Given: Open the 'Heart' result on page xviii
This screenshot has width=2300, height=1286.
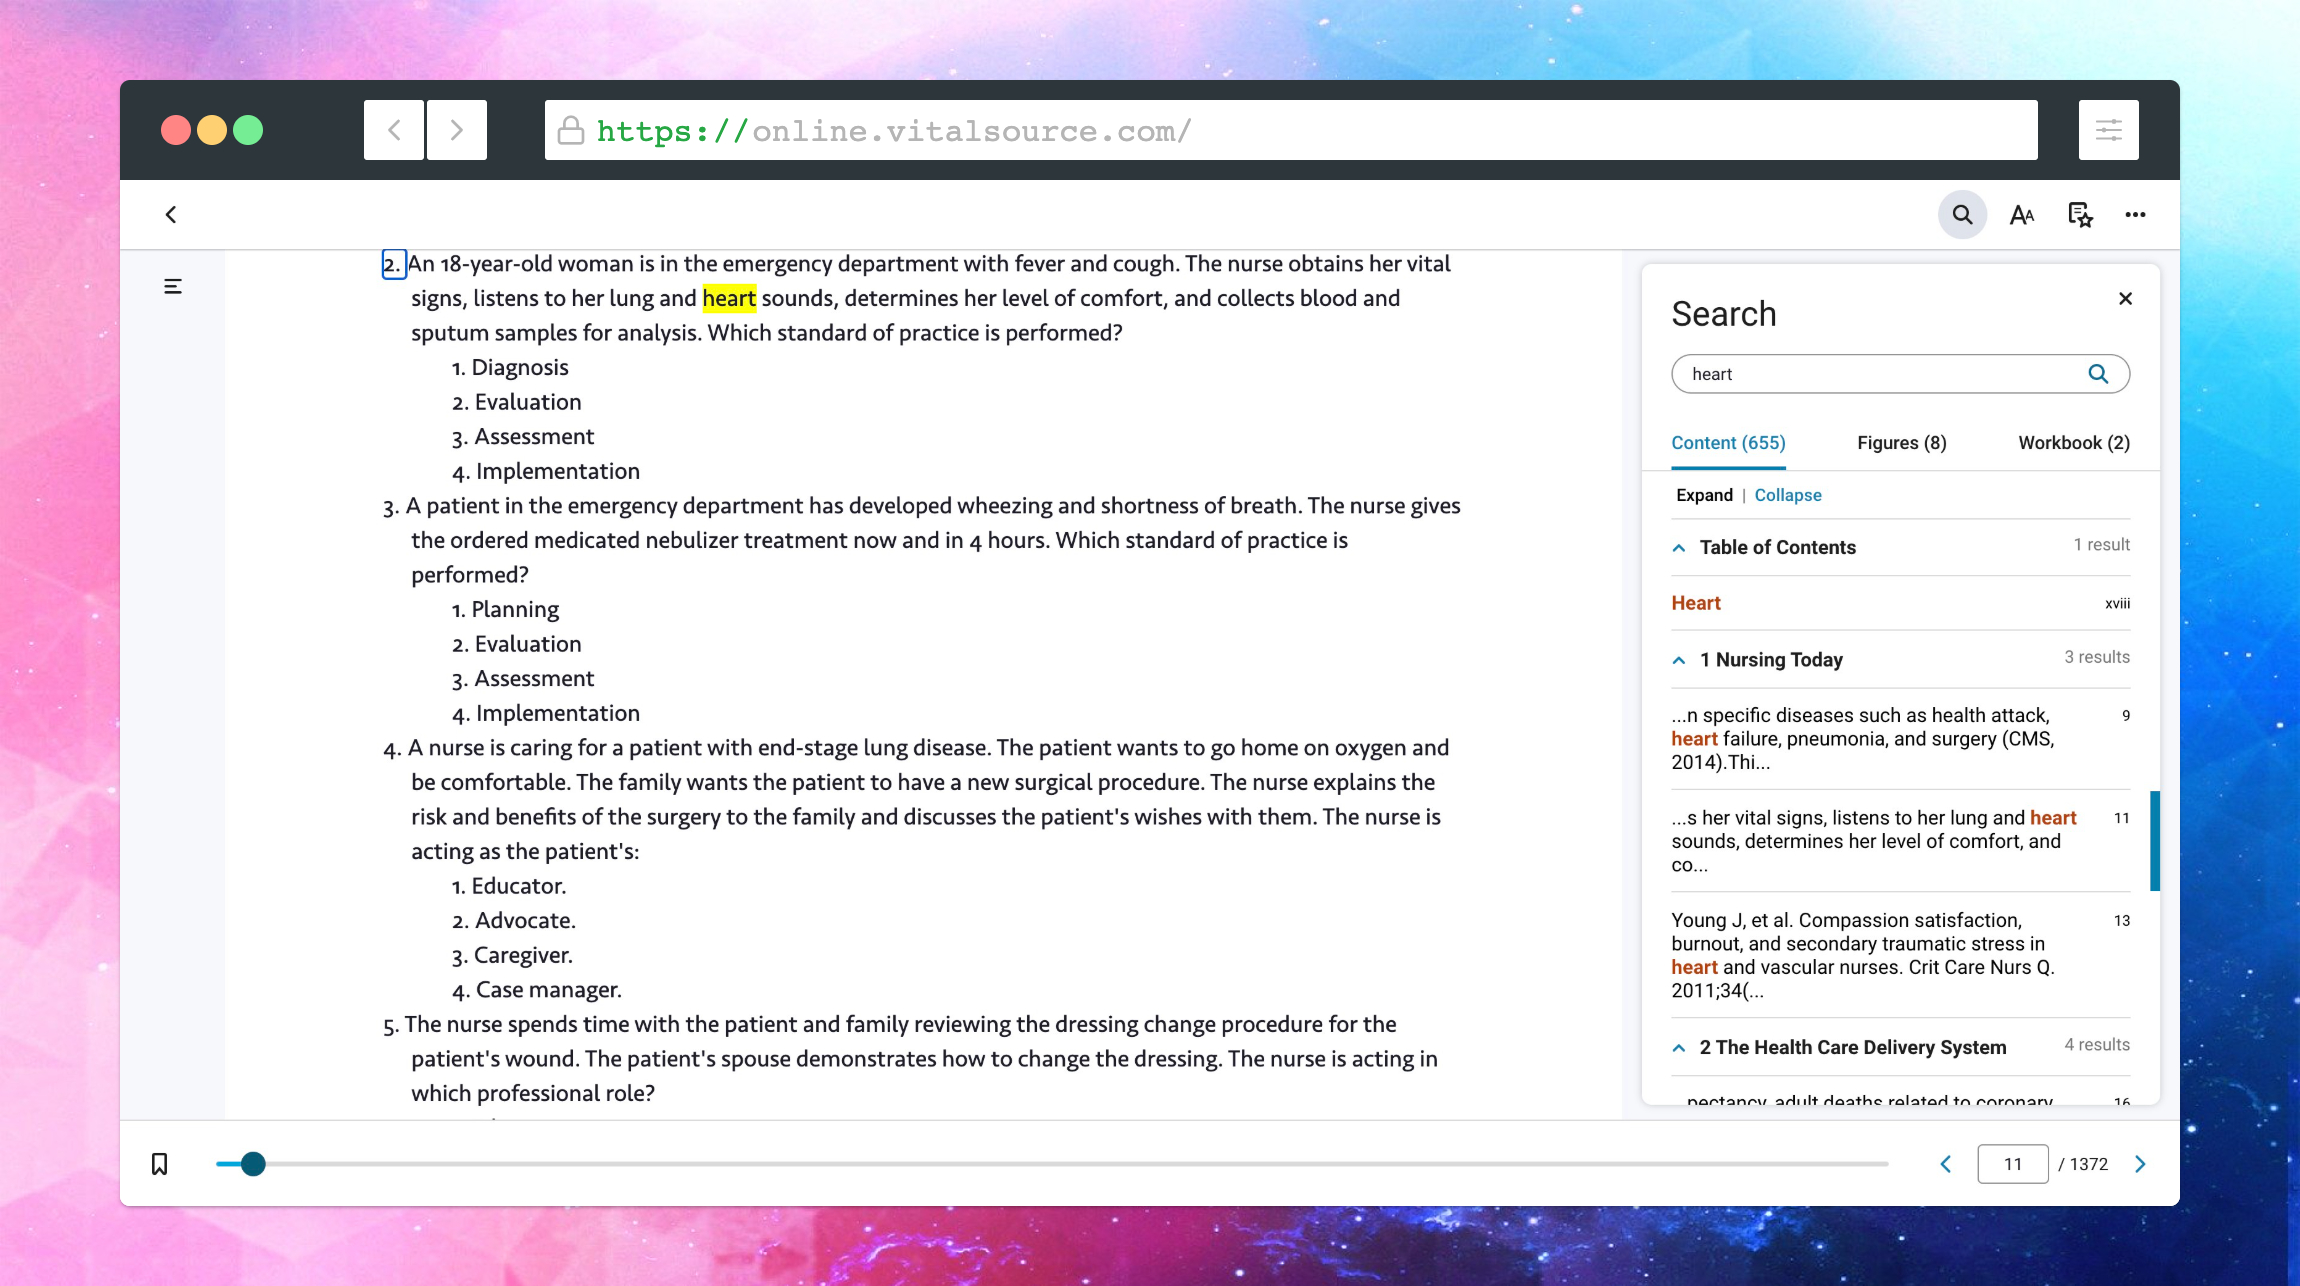Looking at the screenshot, I should pyautogui.click(x=1695, y=602).
